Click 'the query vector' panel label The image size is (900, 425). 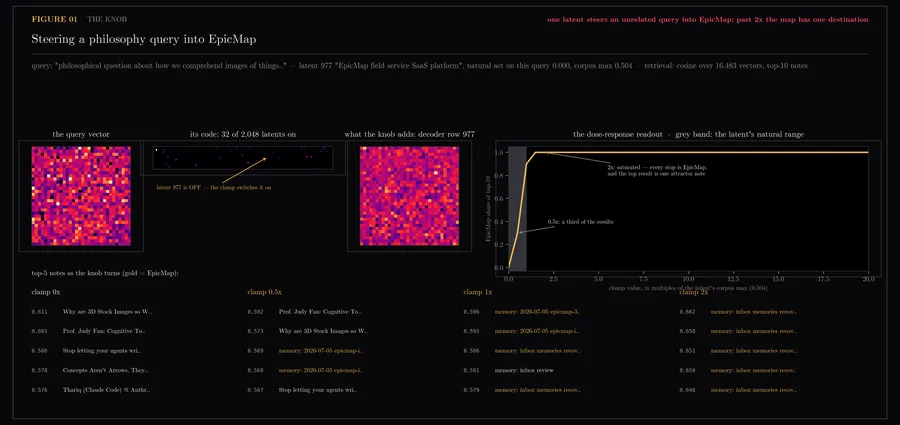coord(81,134)
